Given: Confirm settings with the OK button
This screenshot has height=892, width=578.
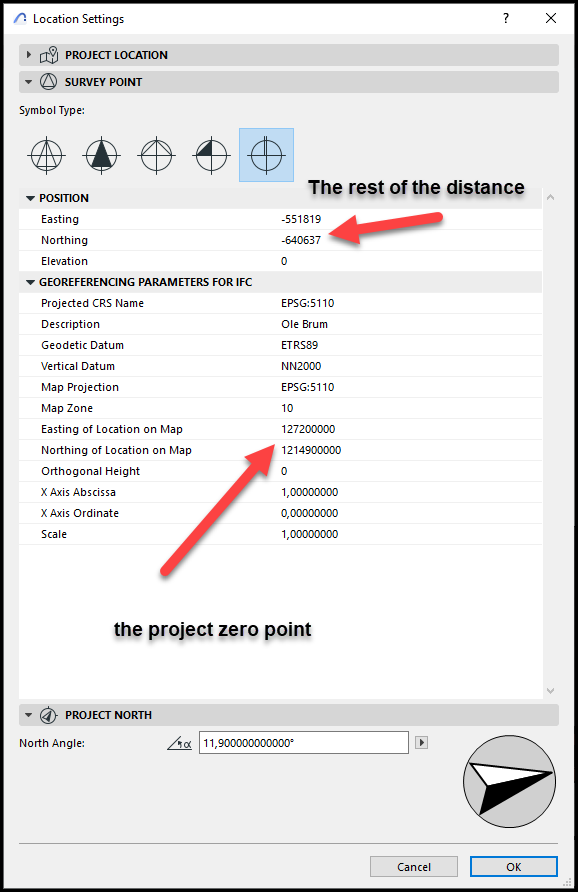Looking at the screenshot, I should (x=514, y=866).
